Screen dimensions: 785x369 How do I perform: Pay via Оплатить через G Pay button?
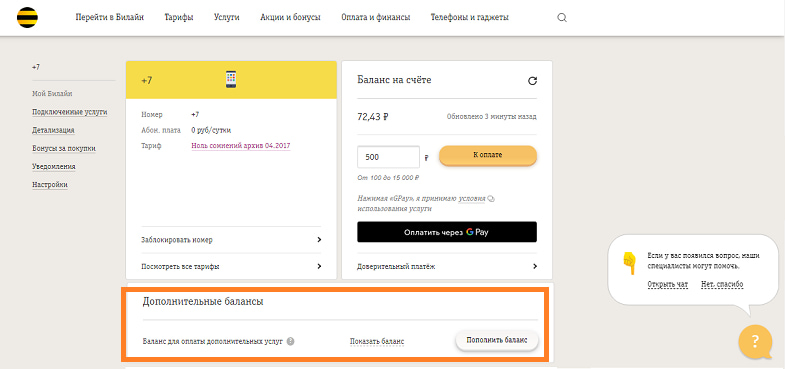447,232
